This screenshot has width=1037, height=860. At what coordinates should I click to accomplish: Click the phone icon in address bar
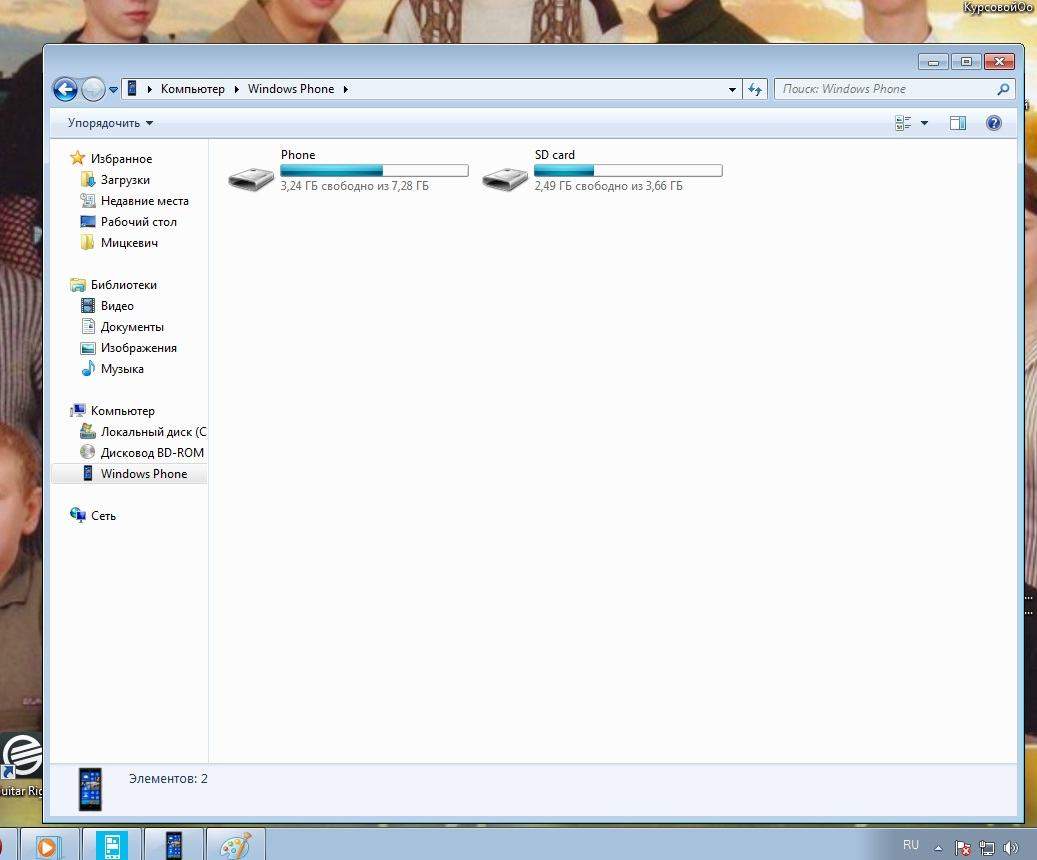point(132,88)
